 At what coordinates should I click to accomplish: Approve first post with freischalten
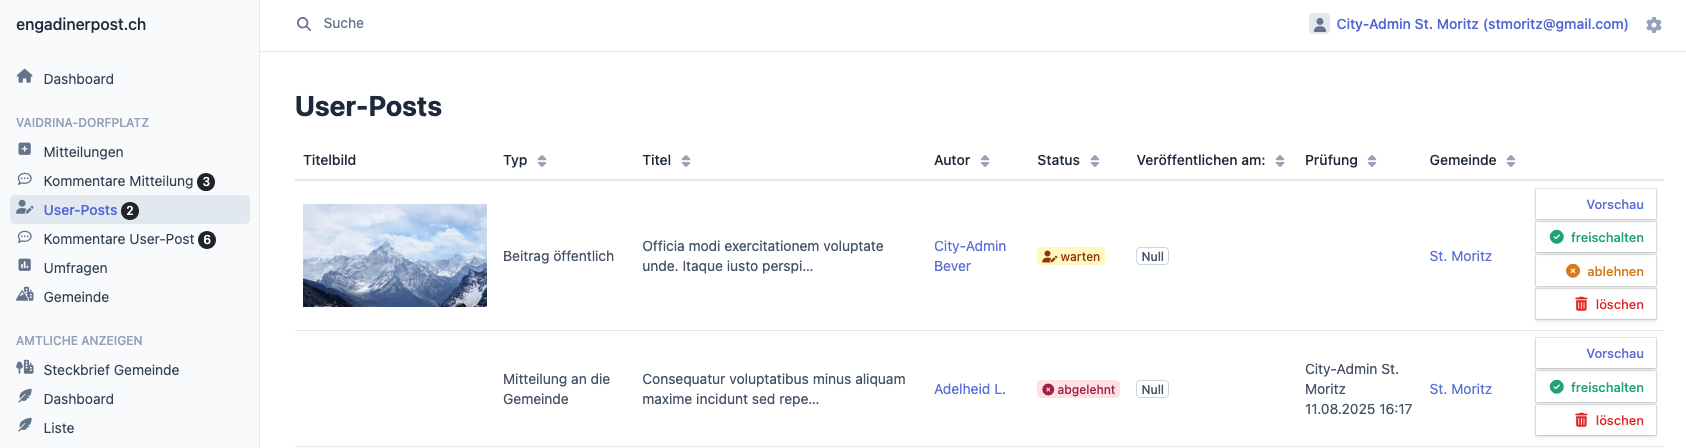click(1596, 237)
